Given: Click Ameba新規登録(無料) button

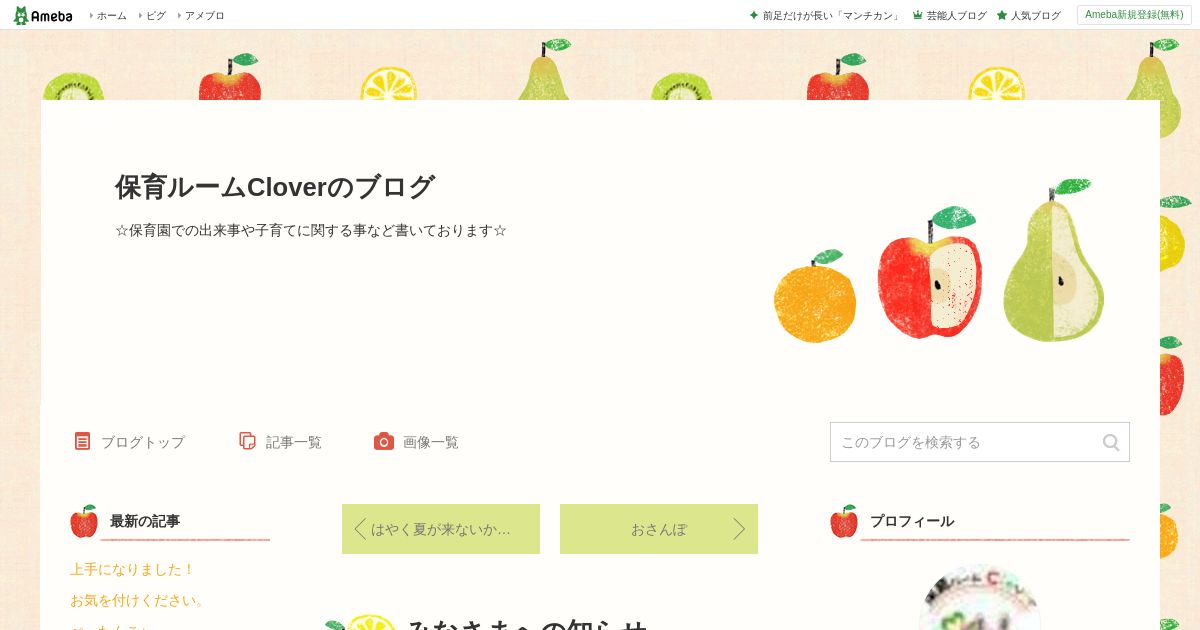Looking at the screenshot, I should (1134, 15).
